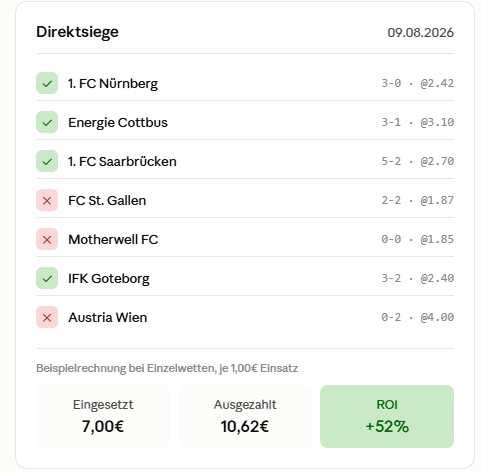This screenshot has width=481, height=472.
Task: Click the Ausgezahlt 10,62€ stat box
Action: (245, 416)
